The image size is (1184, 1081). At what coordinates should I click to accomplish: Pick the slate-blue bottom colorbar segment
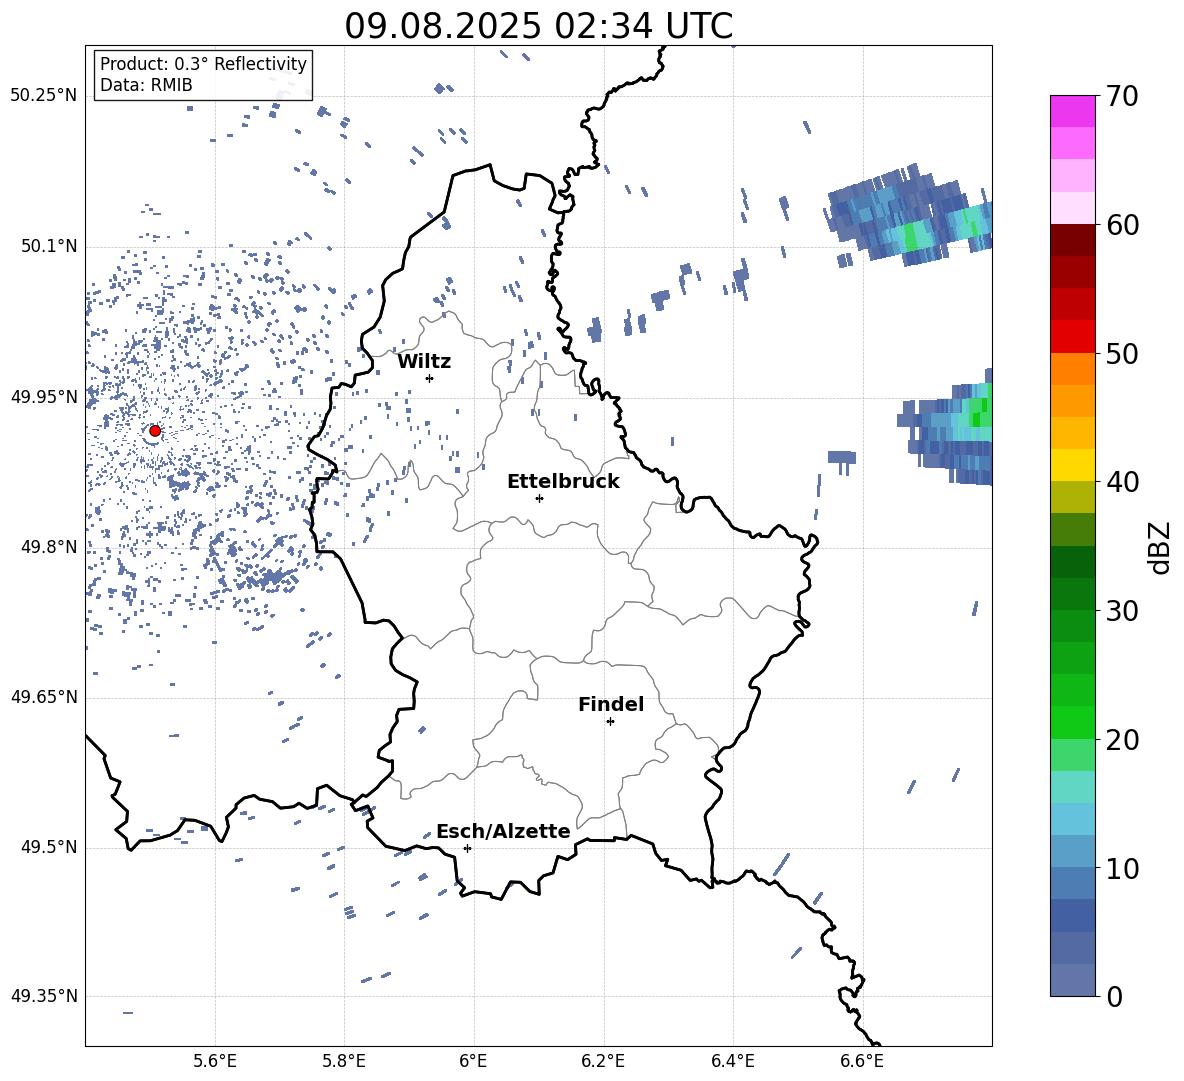(1072, 980)
